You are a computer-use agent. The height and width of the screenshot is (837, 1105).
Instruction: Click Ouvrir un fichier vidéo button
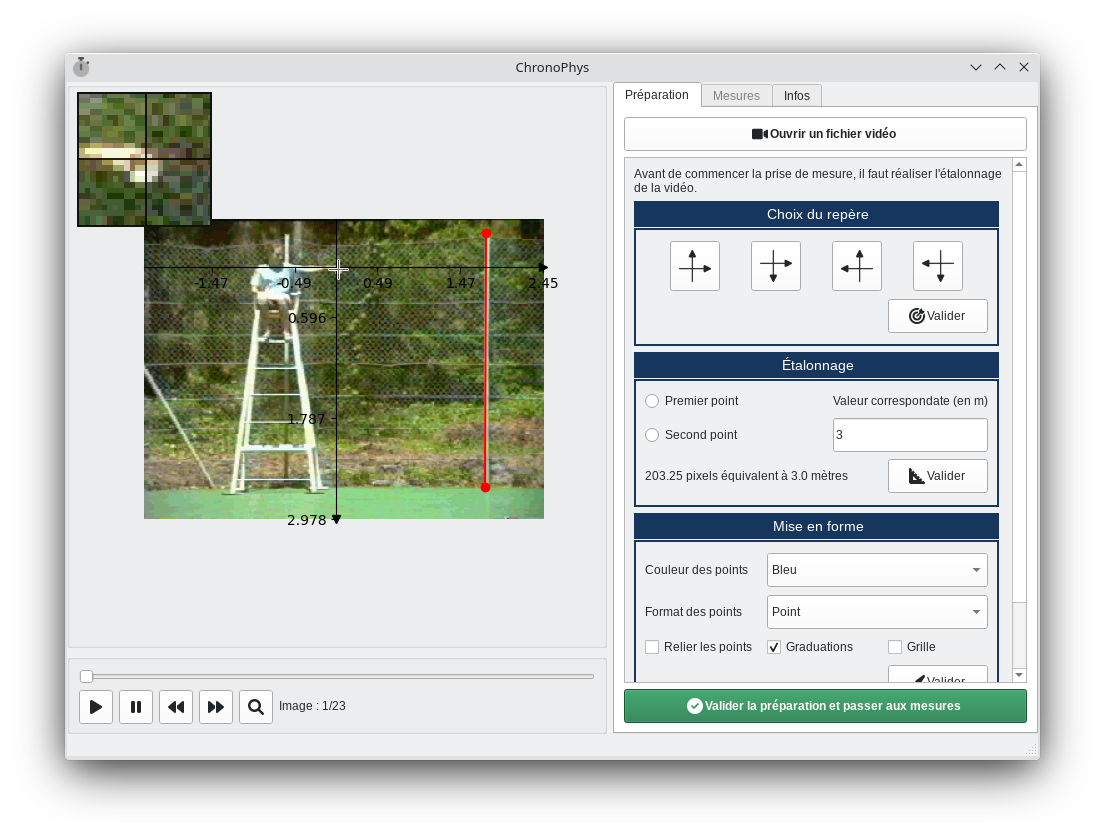click(x=825, y=134)
